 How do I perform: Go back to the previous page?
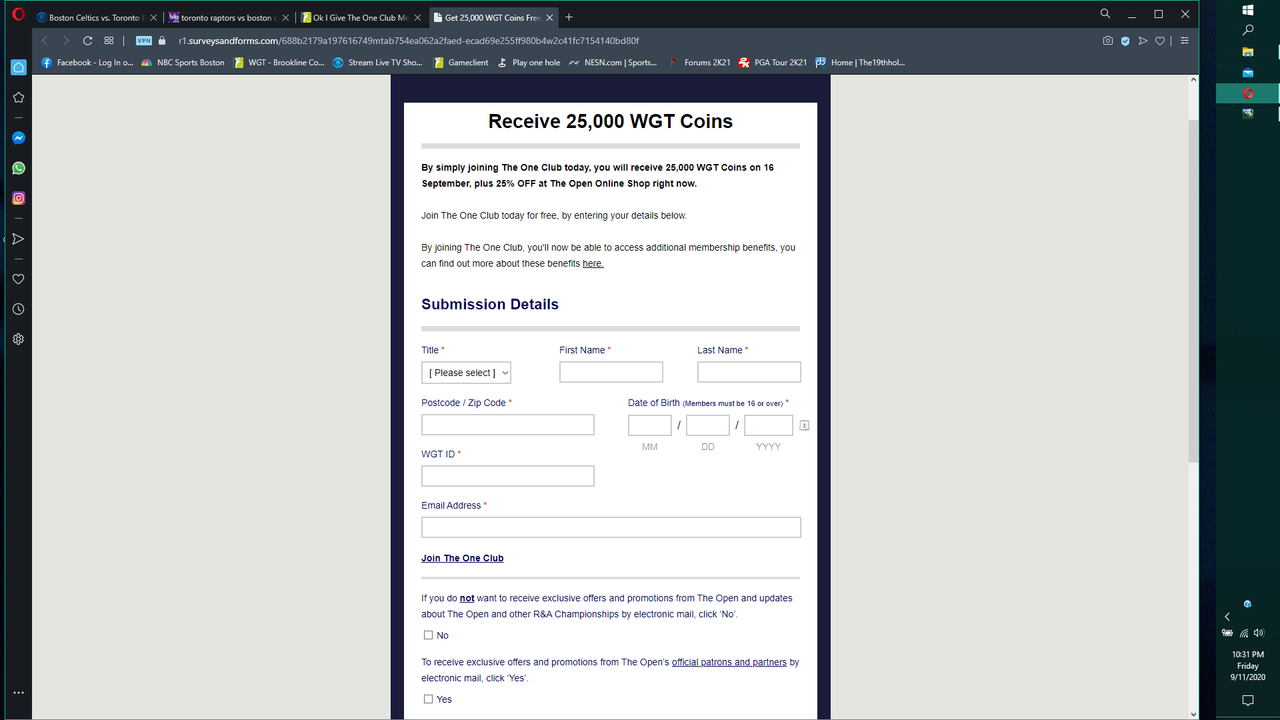(x=45, y=40)
